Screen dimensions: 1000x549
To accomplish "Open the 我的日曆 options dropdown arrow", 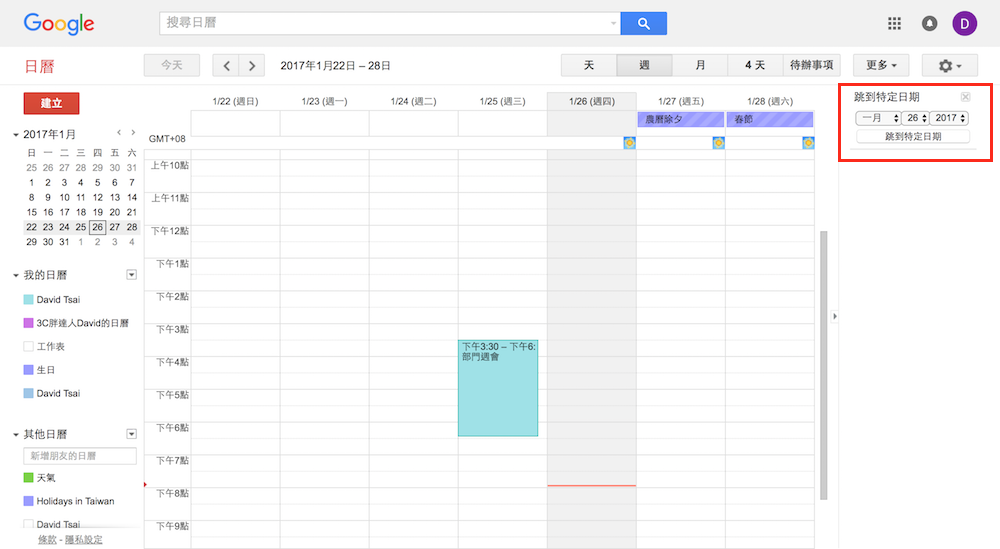I will click(131, 275).
